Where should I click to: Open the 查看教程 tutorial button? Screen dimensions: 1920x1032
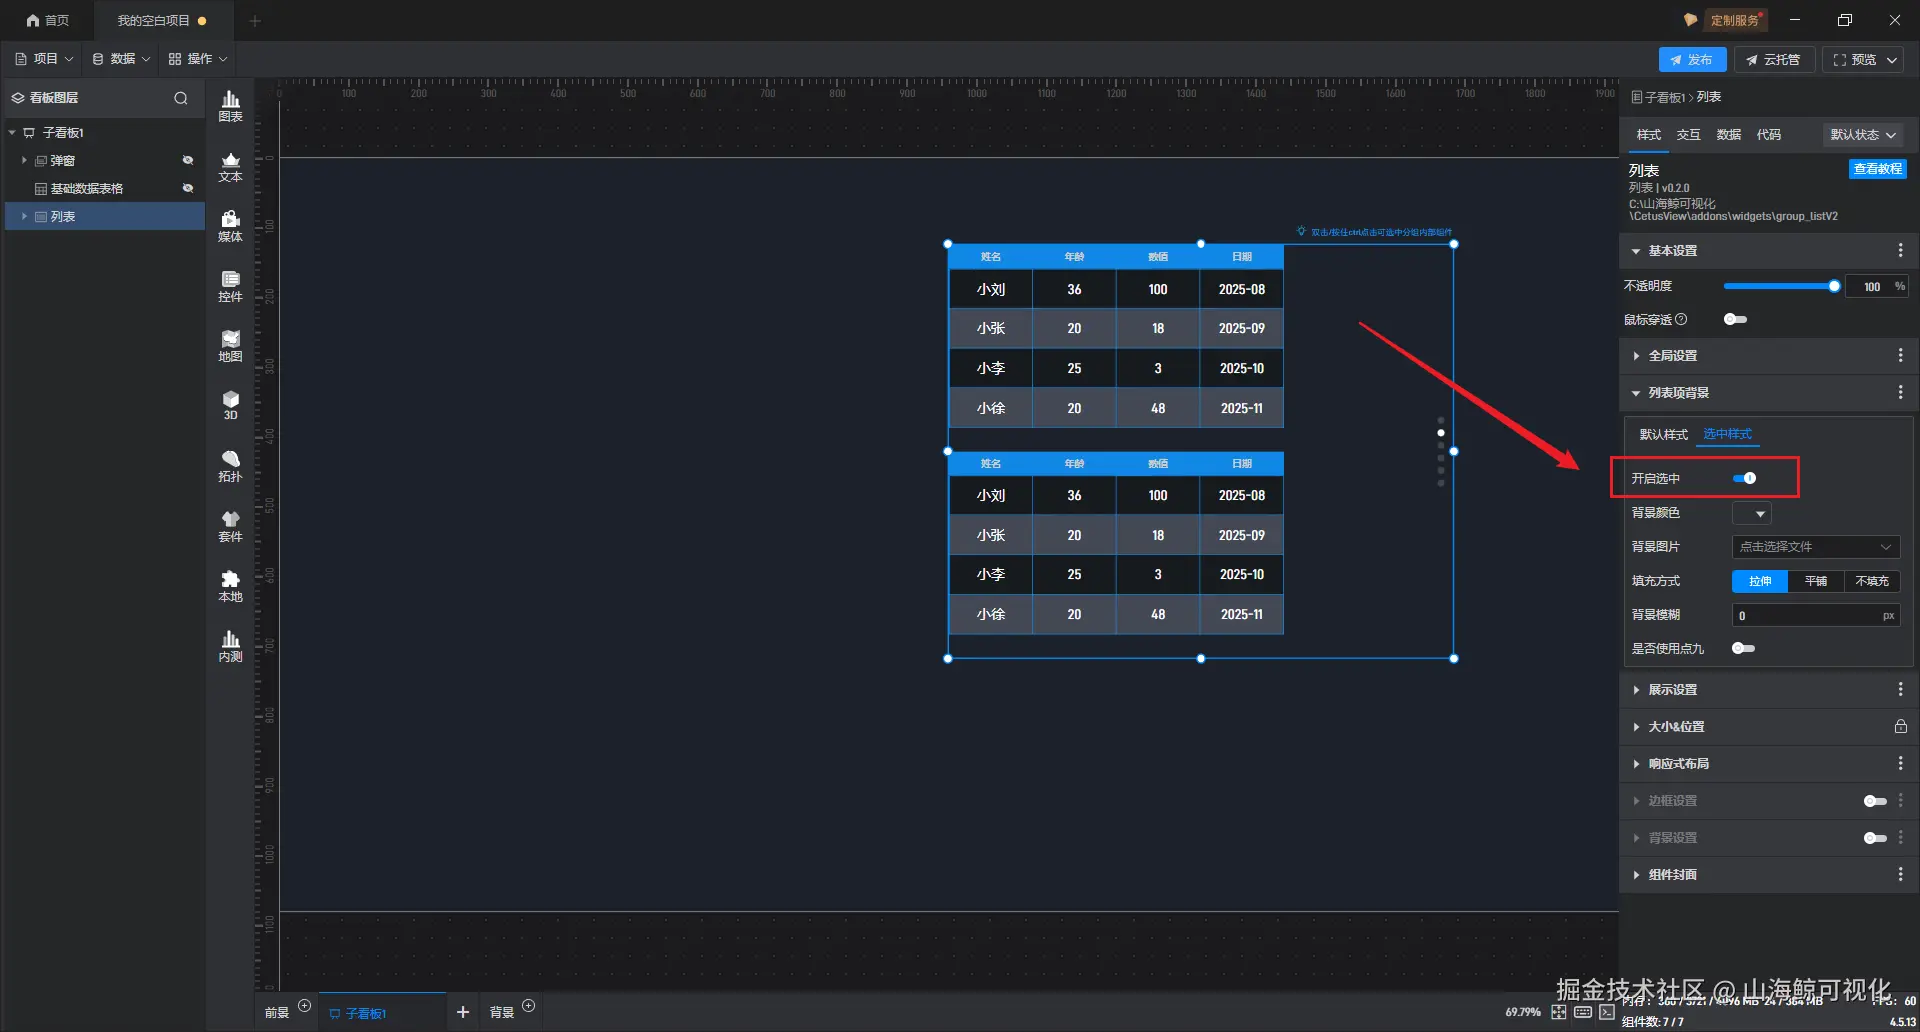1878,169
